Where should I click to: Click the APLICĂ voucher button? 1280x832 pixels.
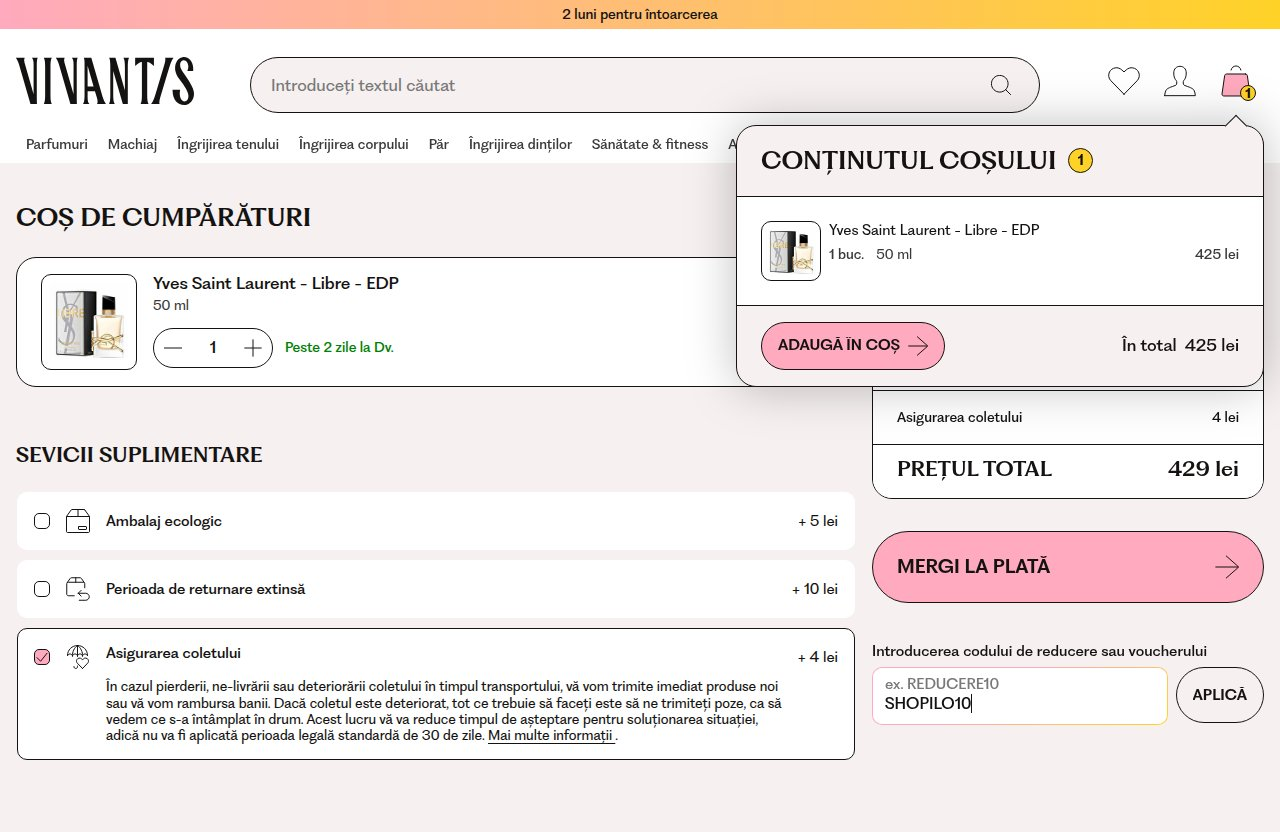pos(1220,695)
